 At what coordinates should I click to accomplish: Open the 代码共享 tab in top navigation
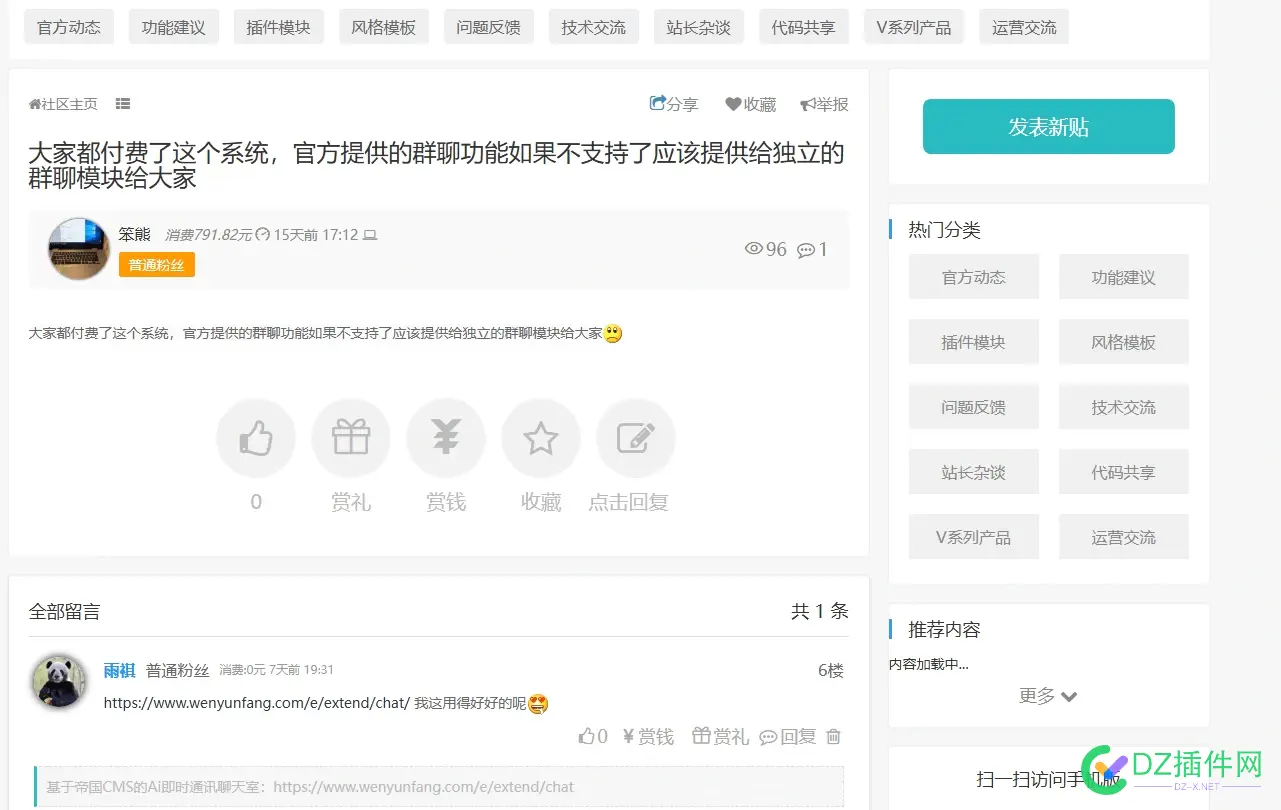(804, 27)
